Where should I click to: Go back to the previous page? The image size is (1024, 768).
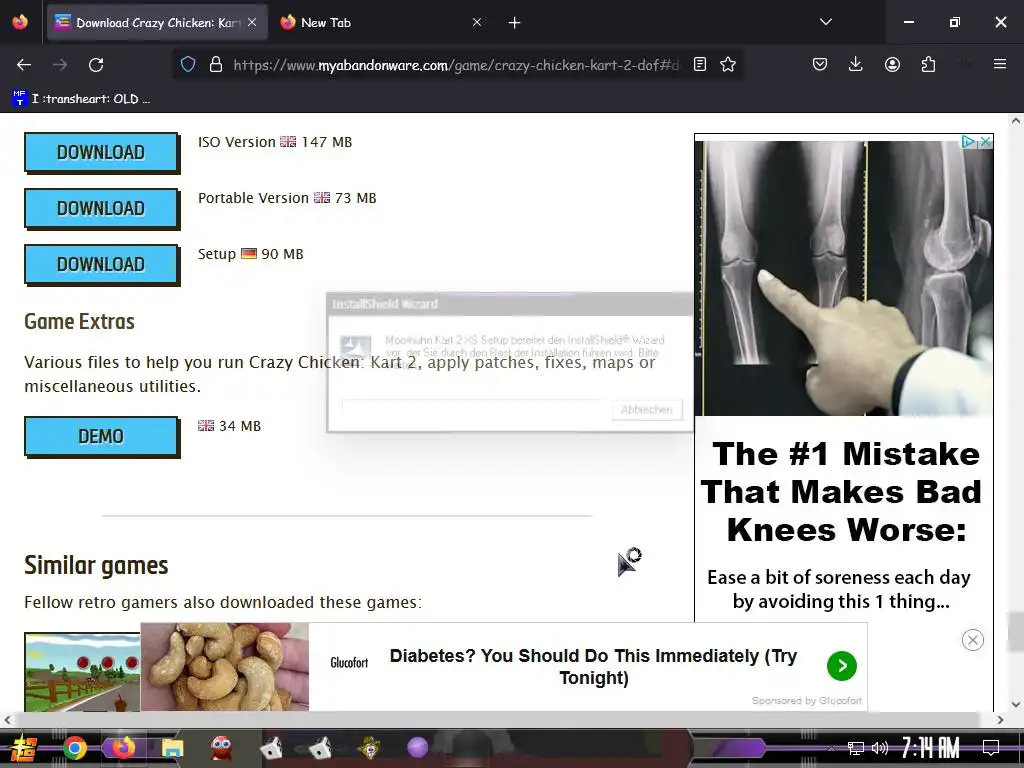[24, 65]
